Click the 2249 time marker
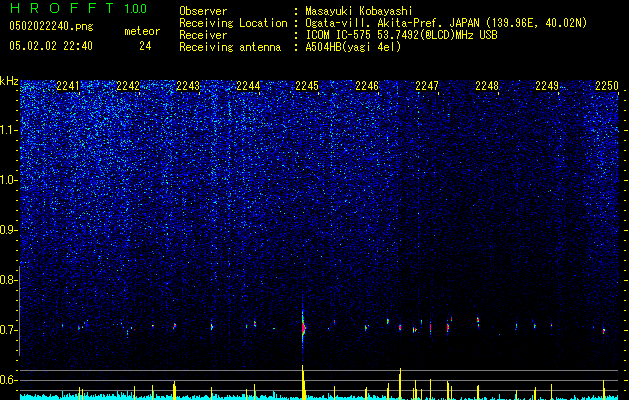 547,85
